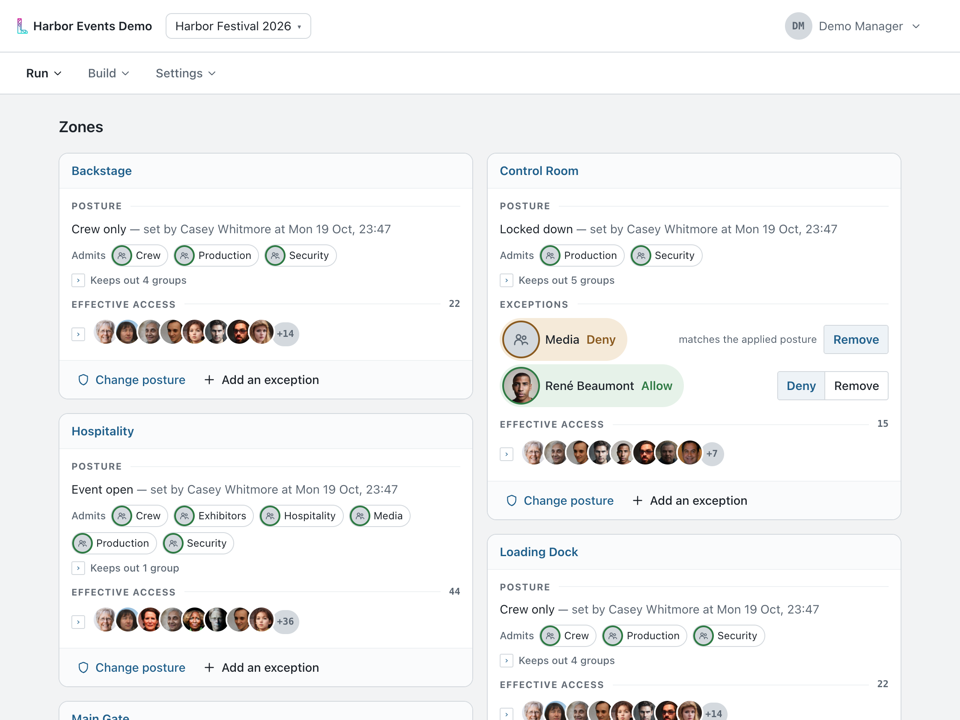Image resolution: width=960 pixels, height=720 pixels.
Task: Click the DM user avatar
Action: (798, 26)
